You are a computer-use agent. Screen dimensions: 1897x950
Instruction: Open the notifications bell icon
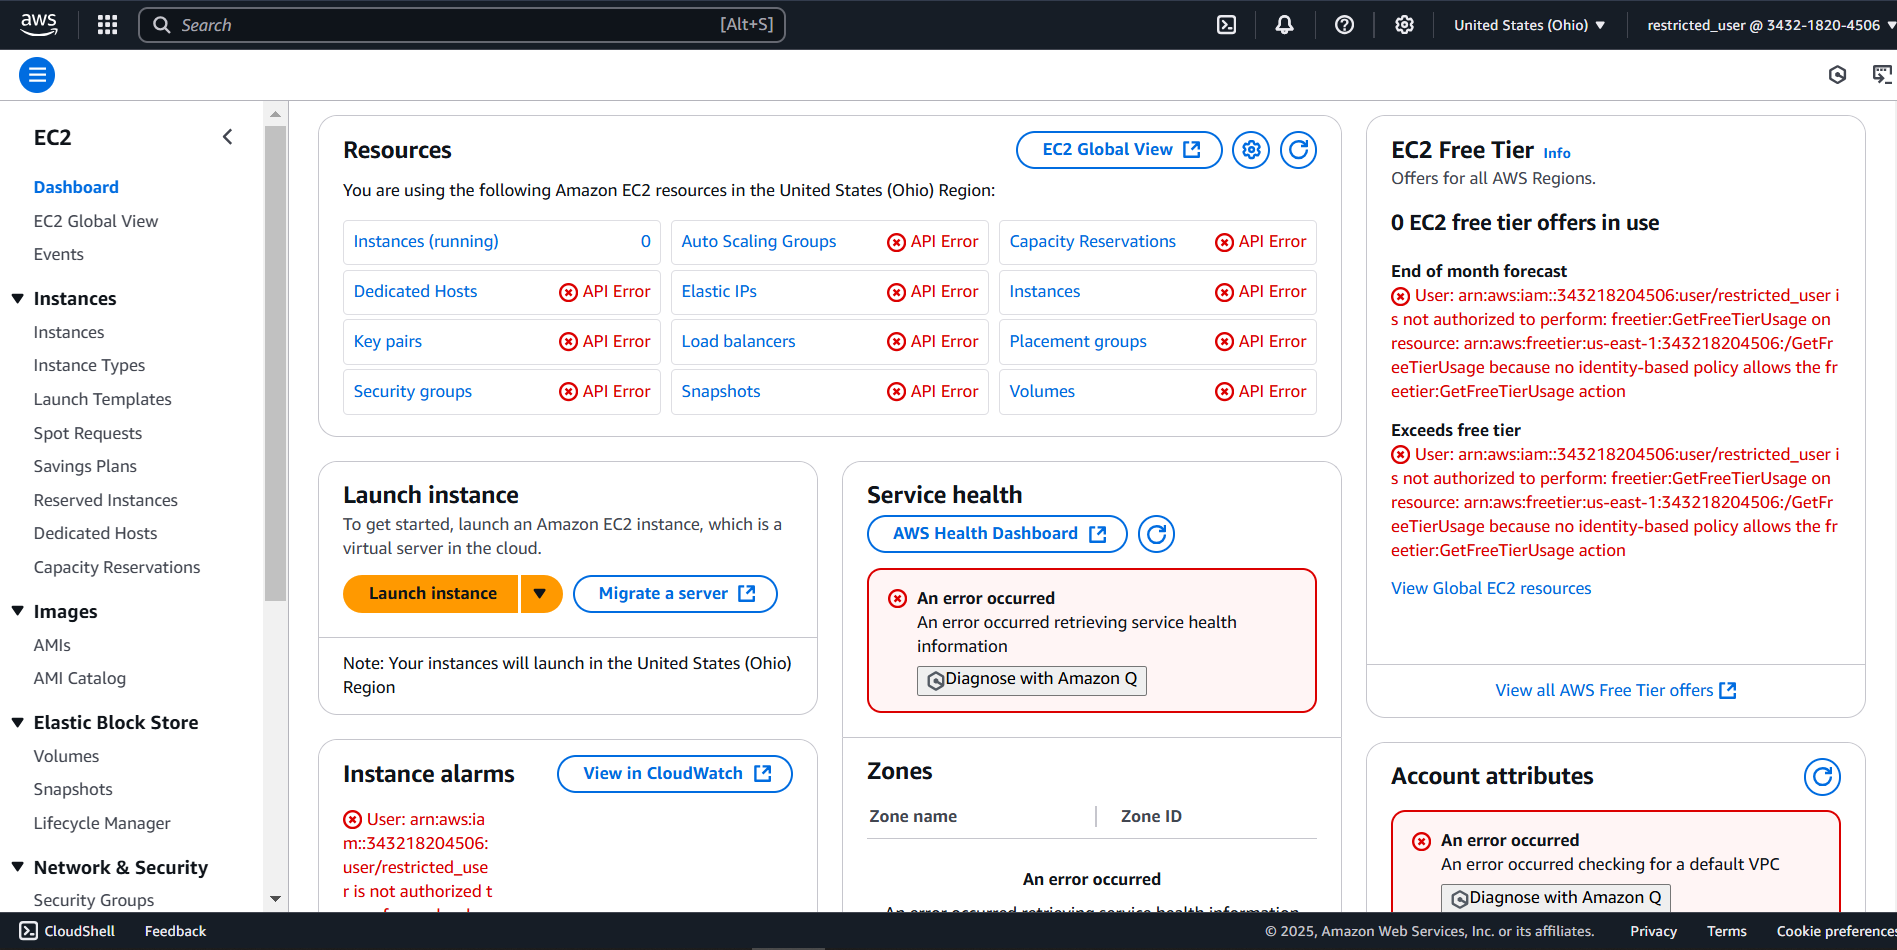coord(1284,25)
